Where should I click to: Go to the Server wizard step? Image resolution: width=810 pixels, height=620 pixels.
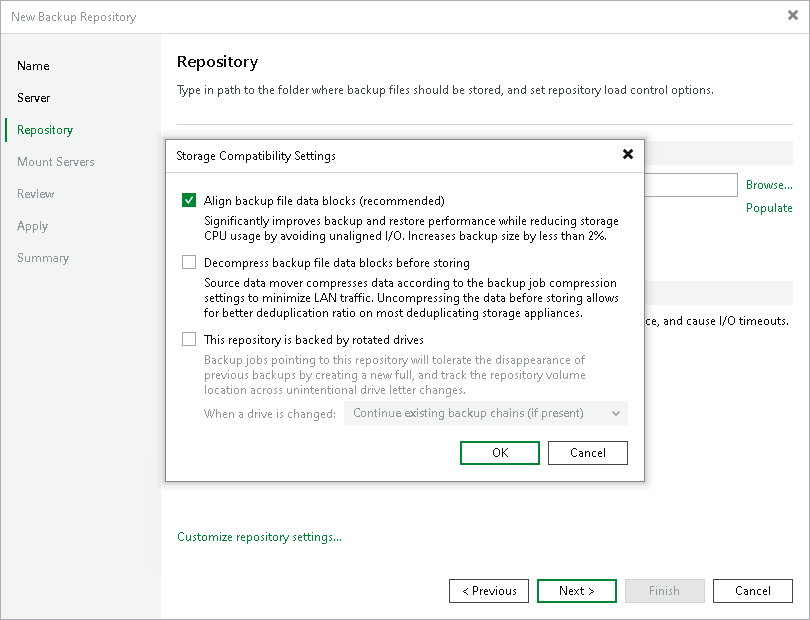34,98
